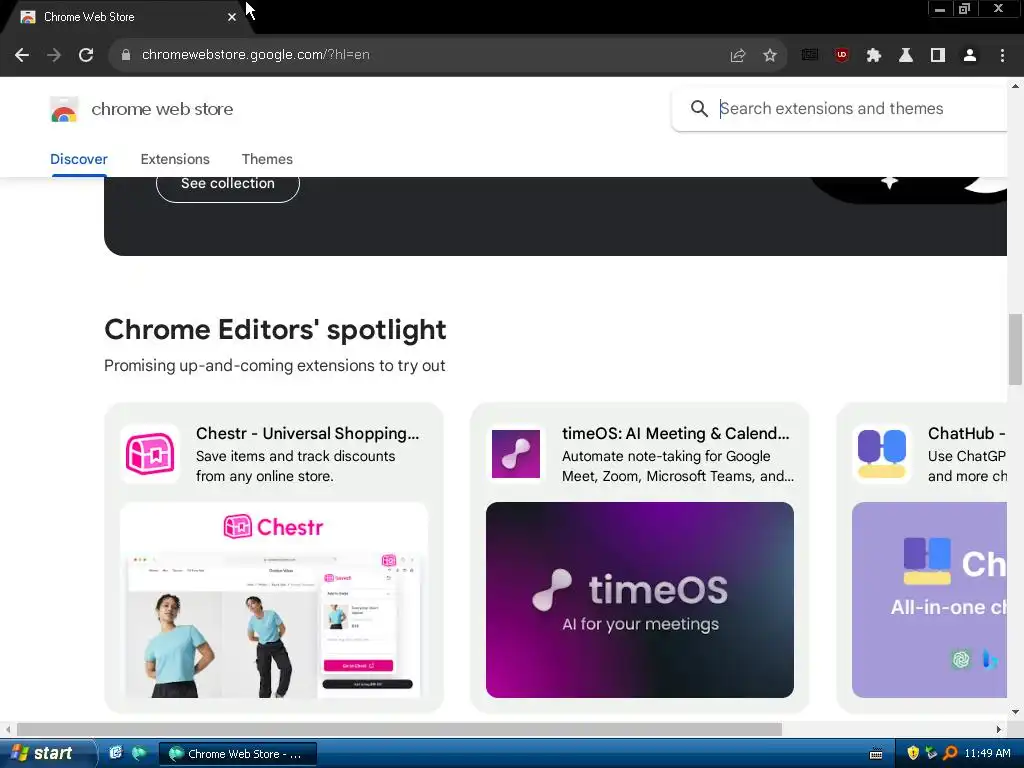This screenshot has height=768, width=1024.
Task: Click the browser forward arrow
Action: 54,56
